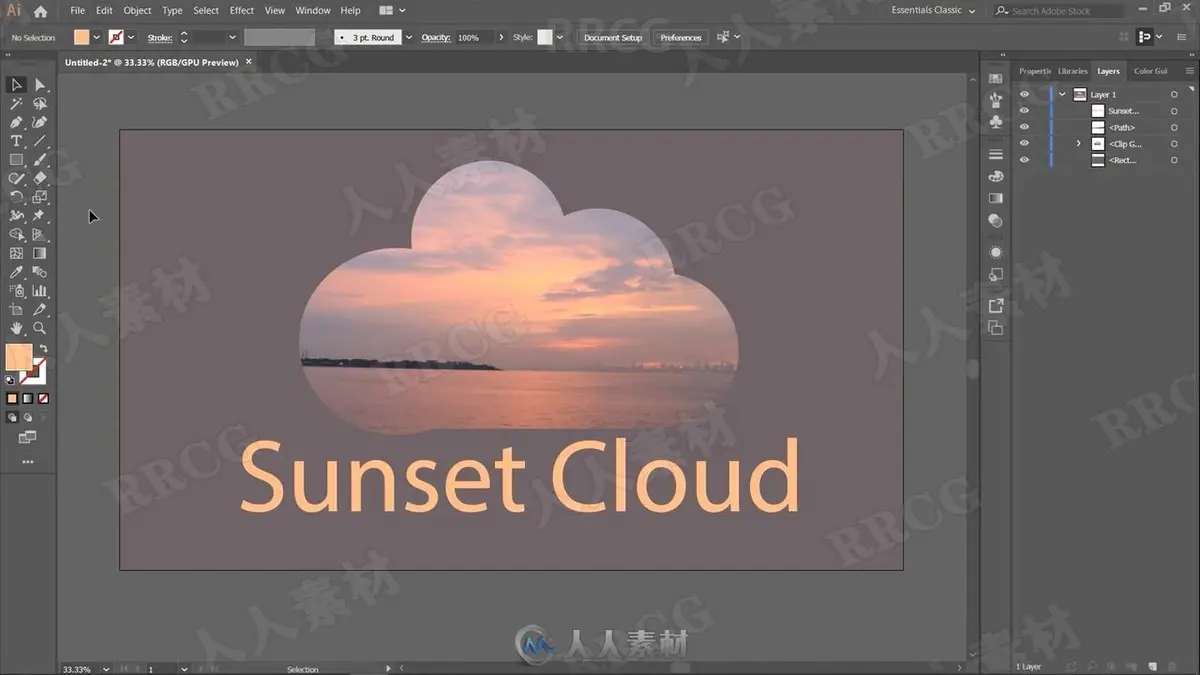This screenshot has height=675, width=1200.
Task: Select the Line Segment tool
Action: tap(40, 141)
